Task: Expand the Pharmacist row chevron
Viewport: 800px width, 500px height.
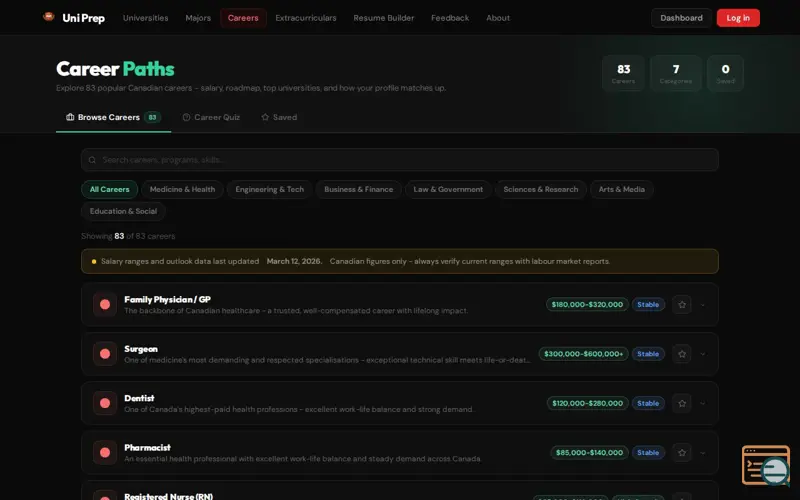Action: tap(703, 453)
